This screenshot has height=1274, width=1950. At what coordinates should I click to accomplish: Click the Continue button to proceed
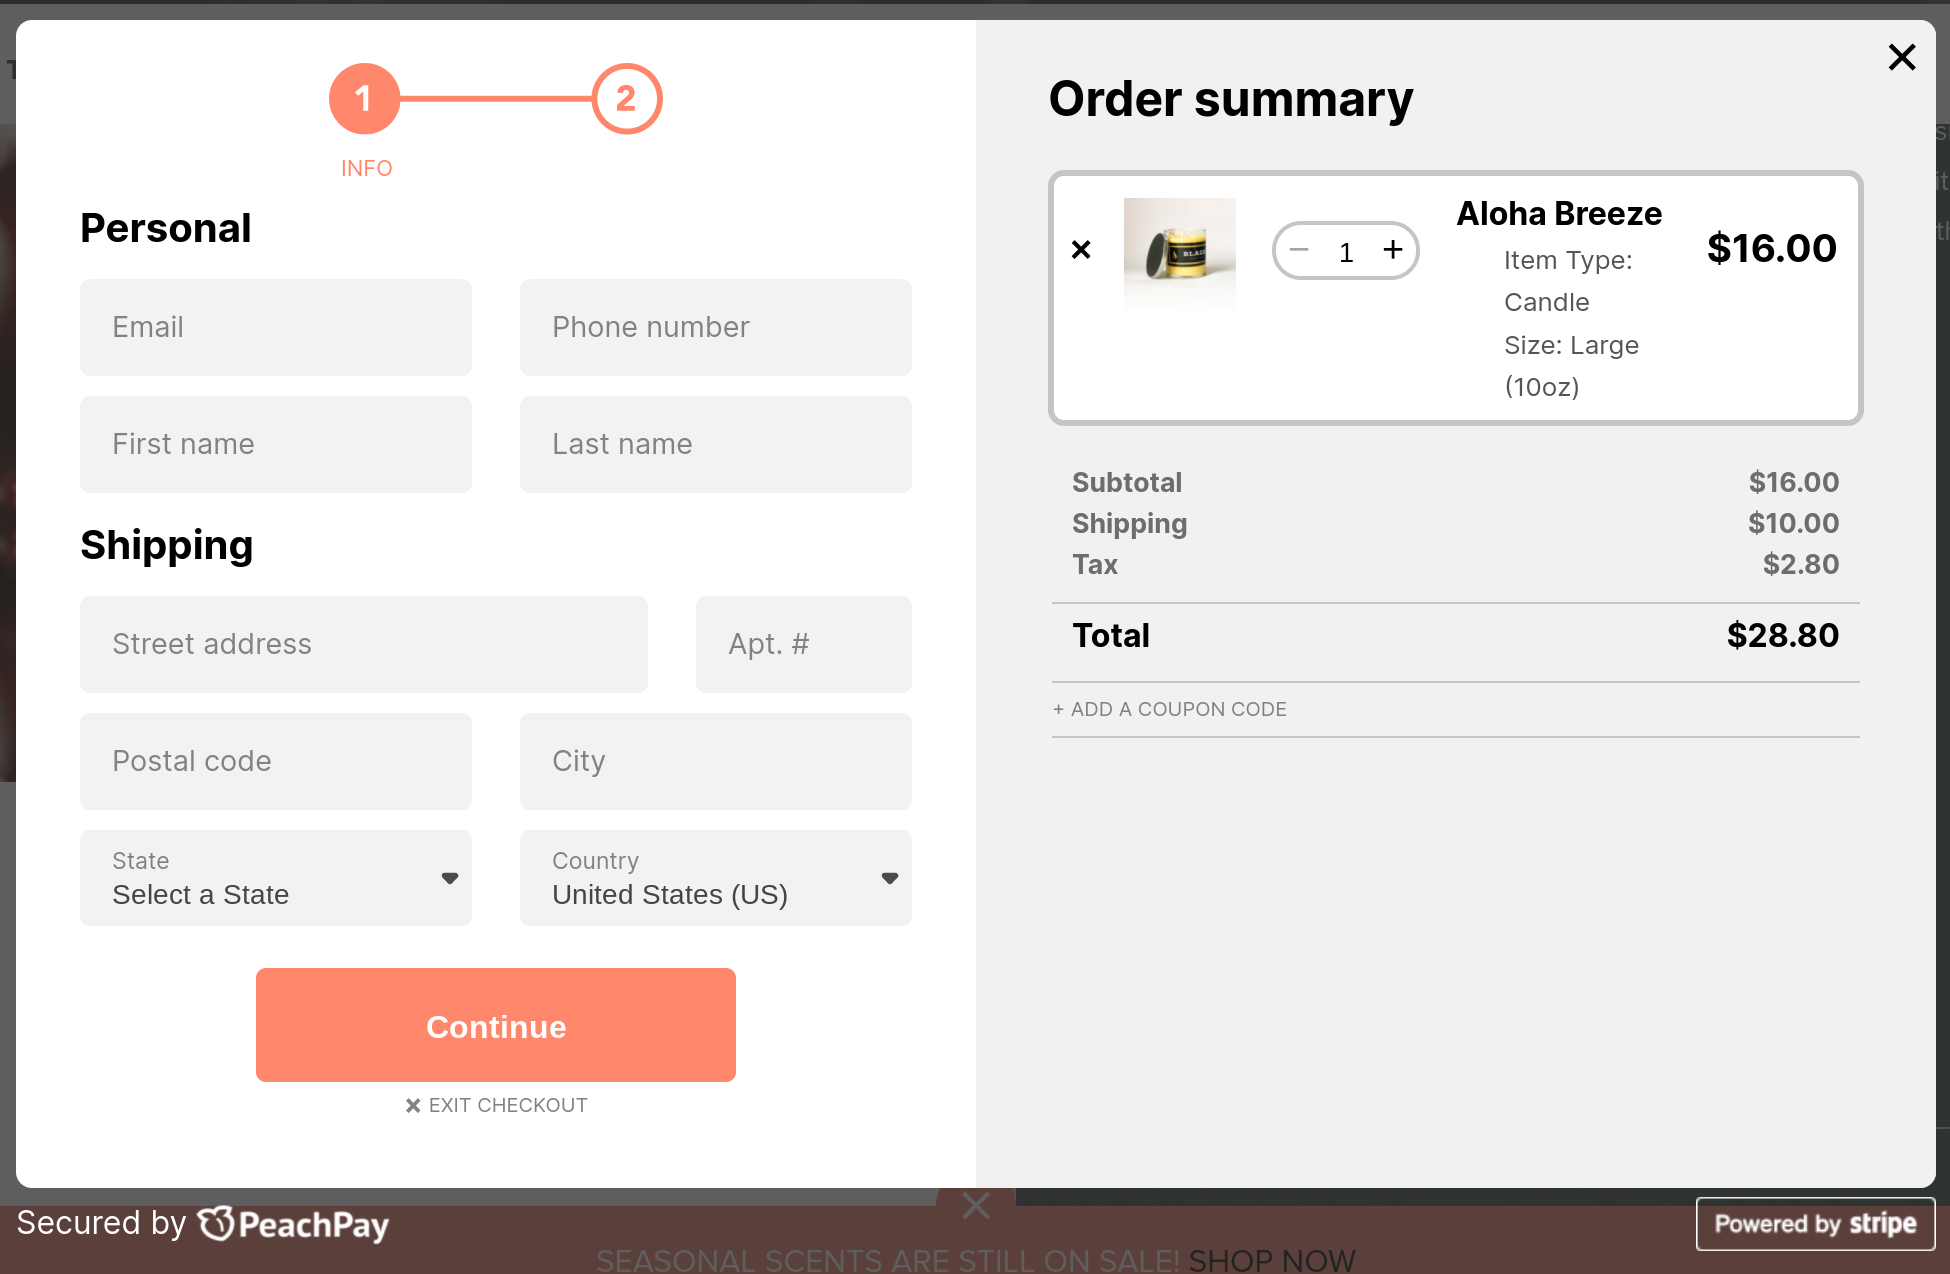[x=496, y=1024]
